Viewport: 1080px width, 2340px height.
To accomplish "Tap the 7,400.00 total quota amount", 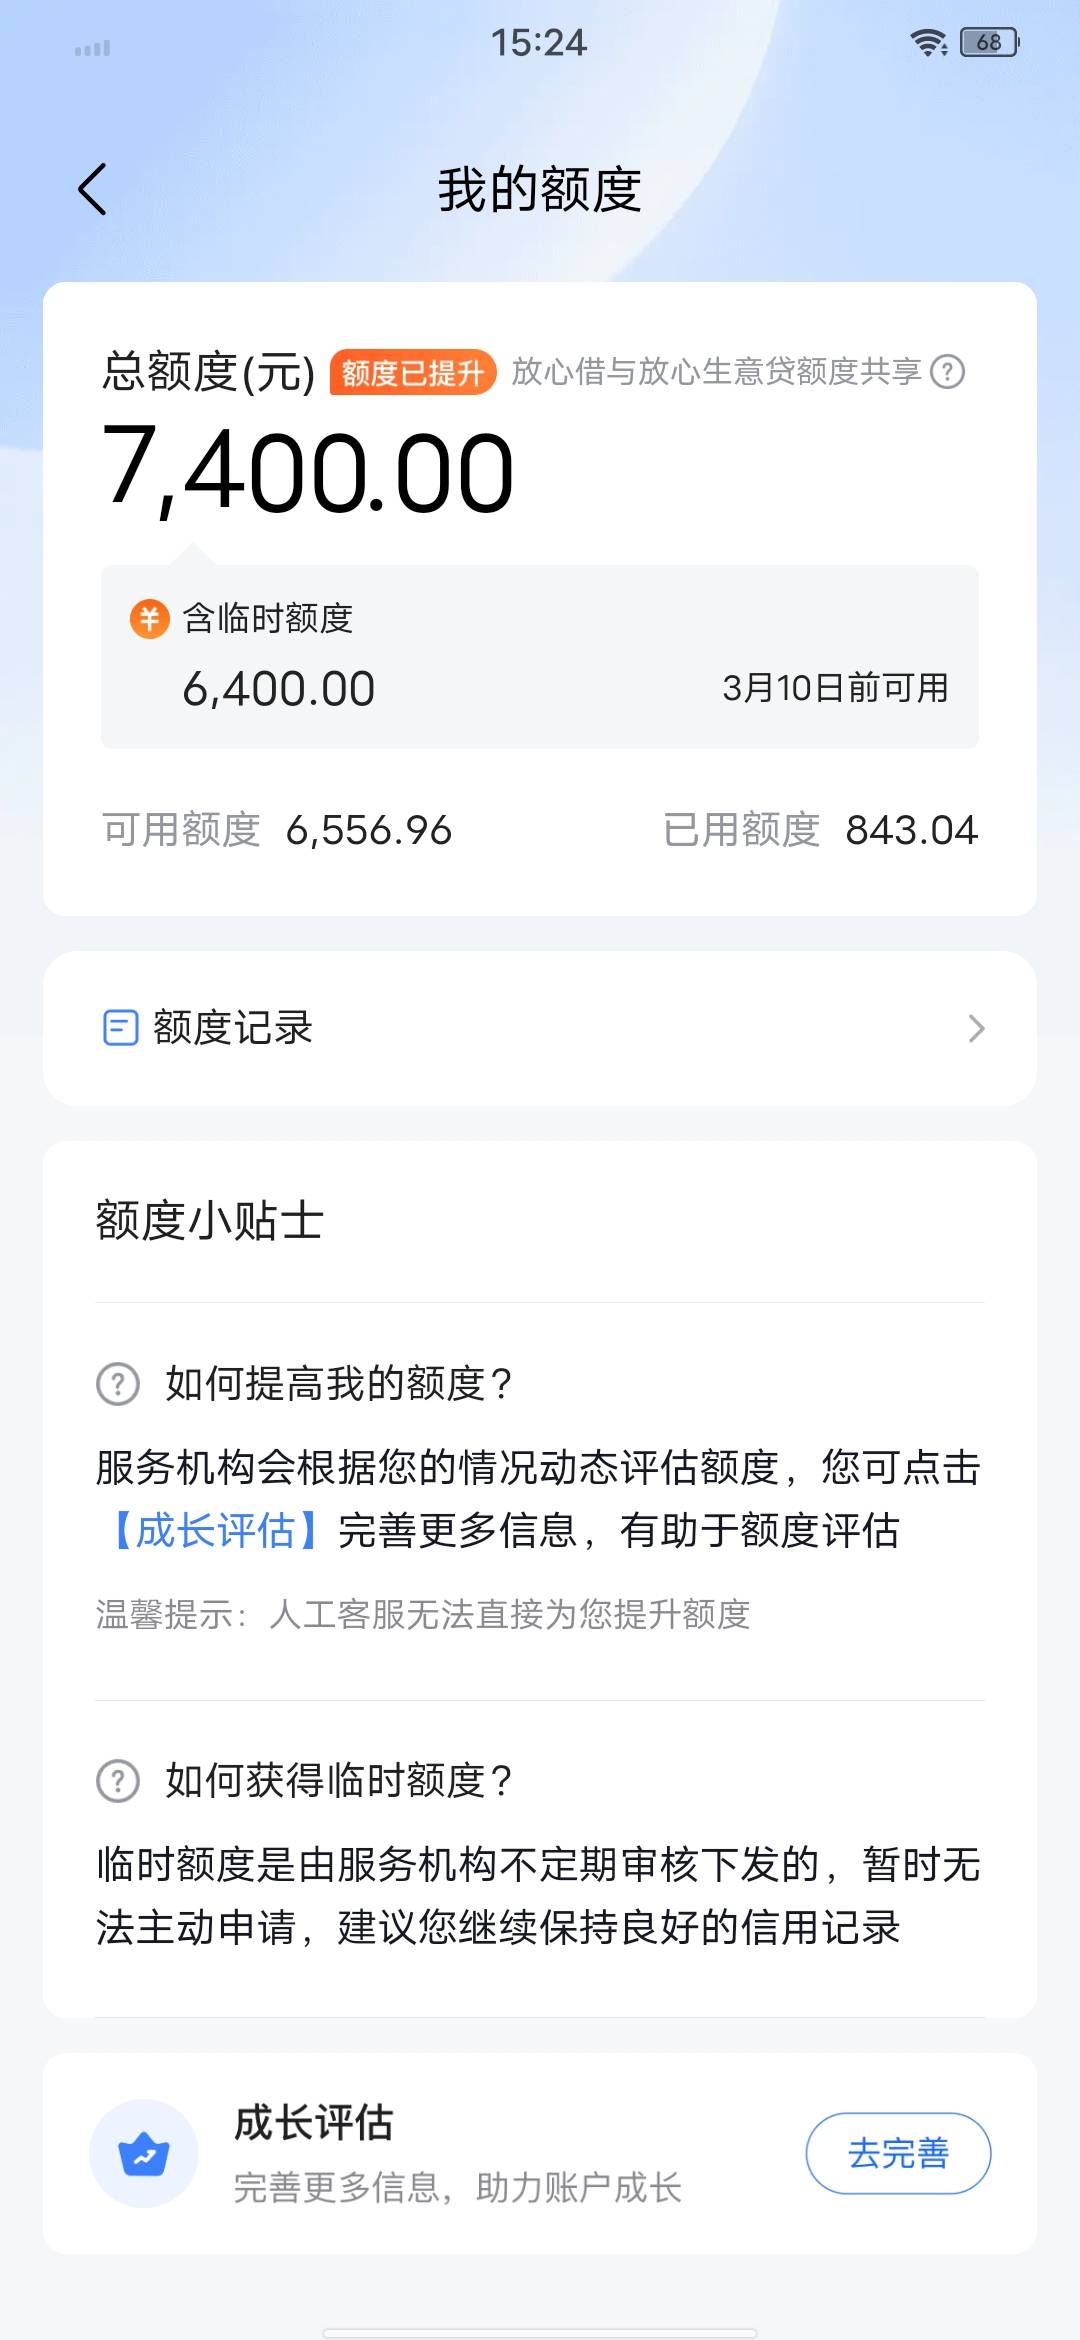I will coord(308,472).
